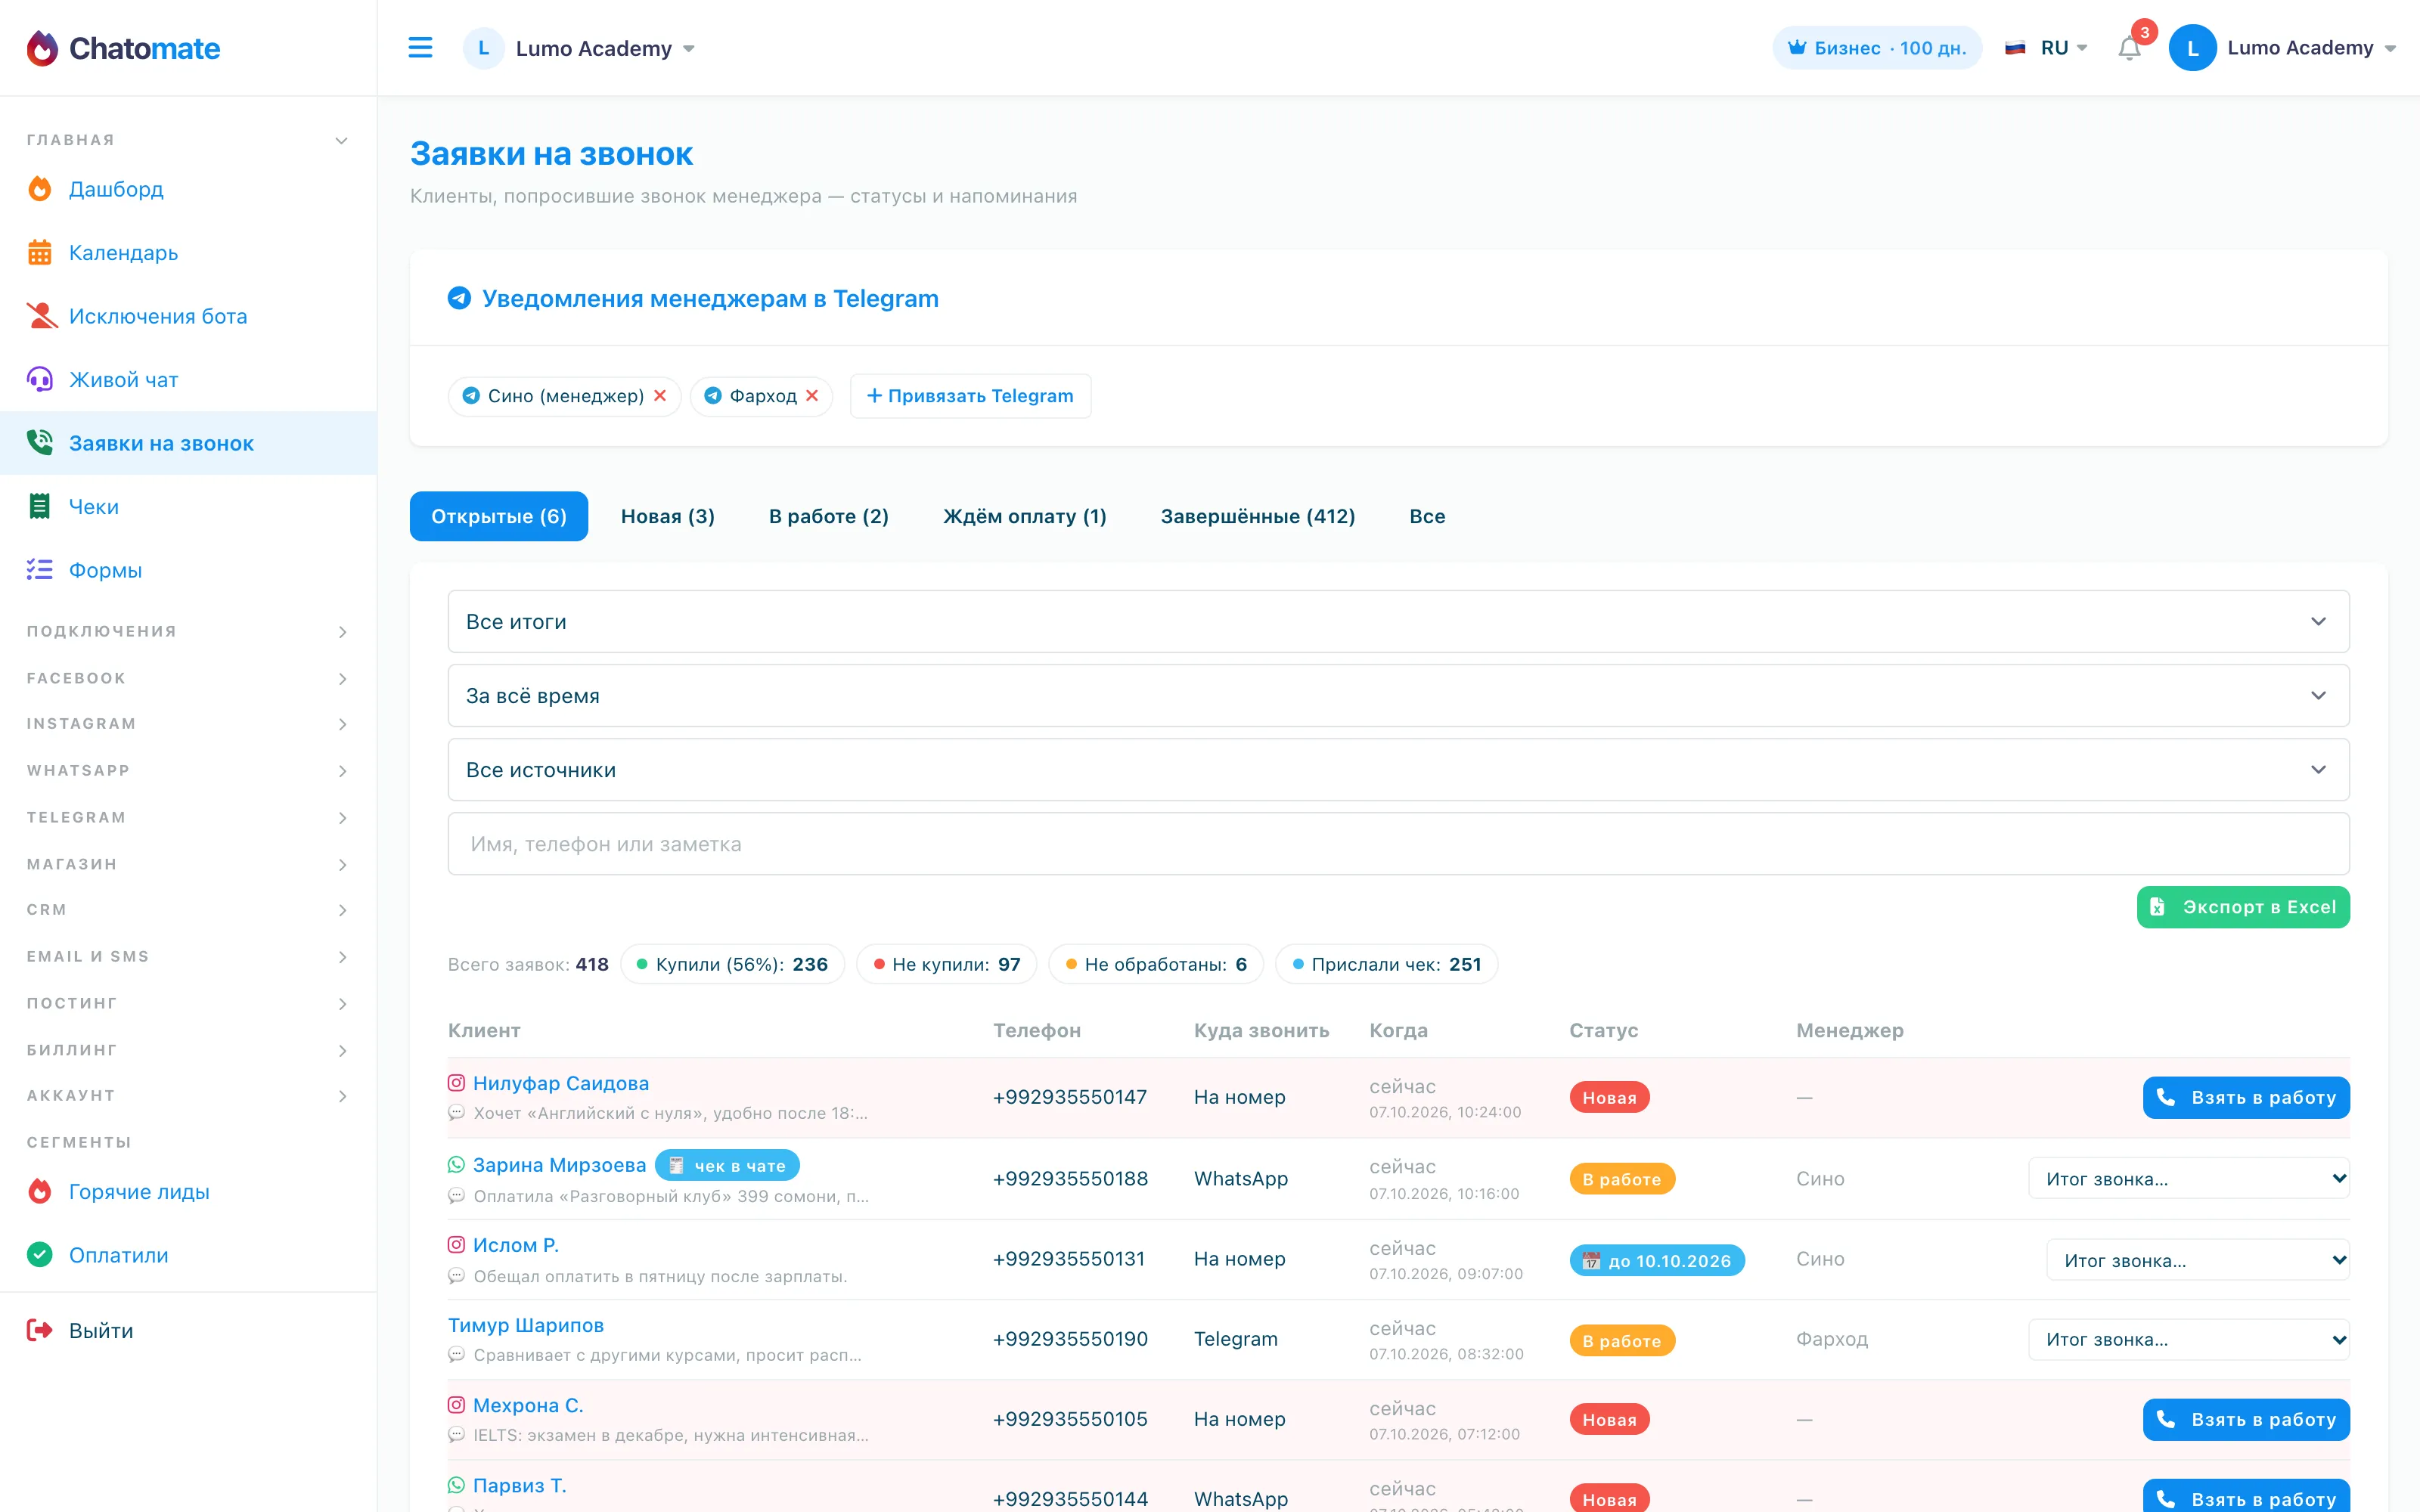Click Экспорт в Excel button

[2243, 907]
